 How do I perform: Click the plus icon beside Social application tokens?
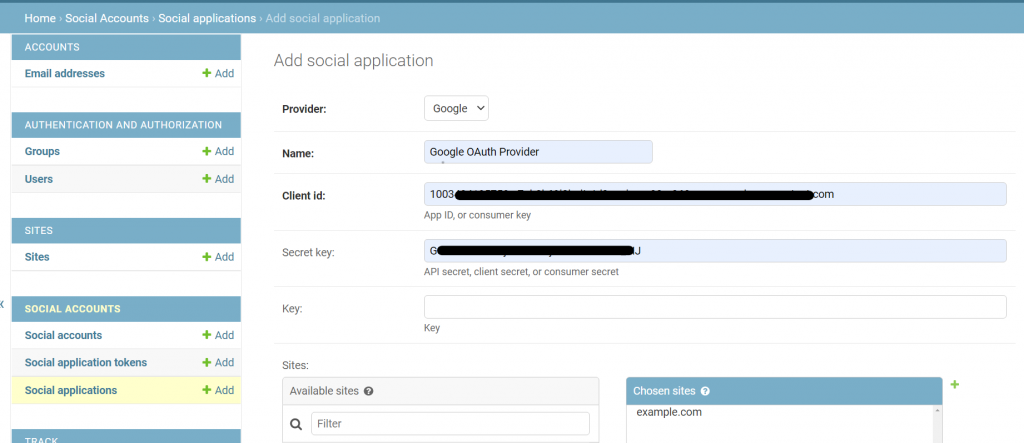[x=207, y=362]
